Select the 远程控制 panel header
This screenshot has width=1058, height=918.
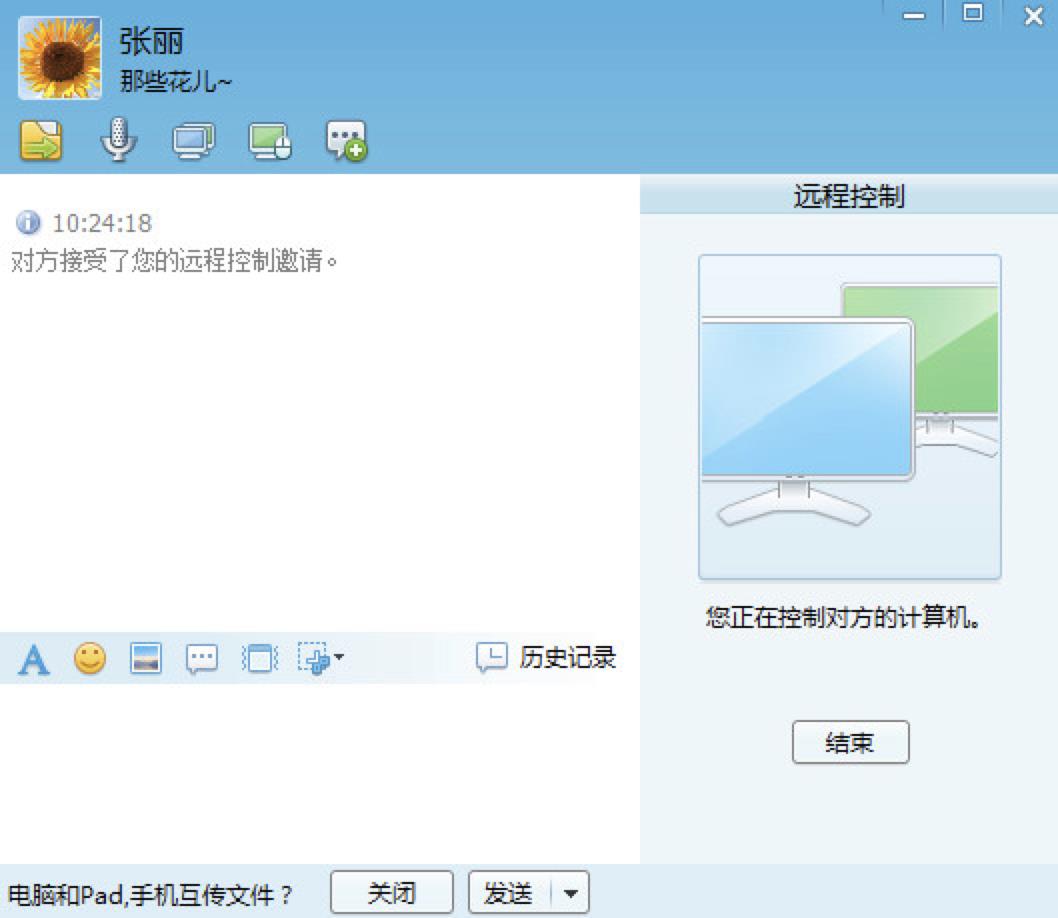[849, 196]
